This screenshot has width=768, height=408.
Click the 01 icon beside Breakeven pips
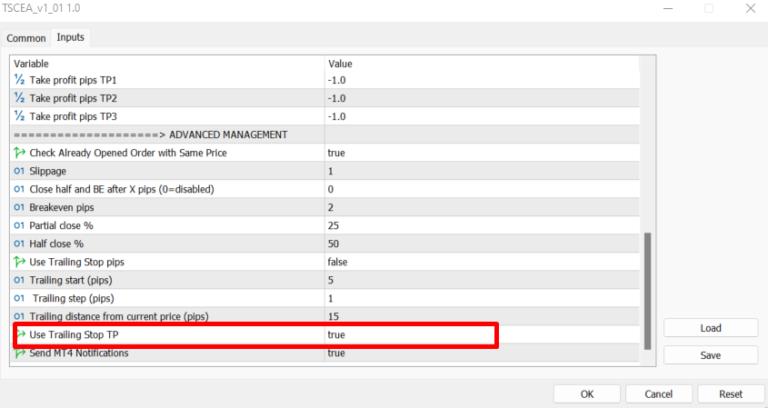[20, 207]
